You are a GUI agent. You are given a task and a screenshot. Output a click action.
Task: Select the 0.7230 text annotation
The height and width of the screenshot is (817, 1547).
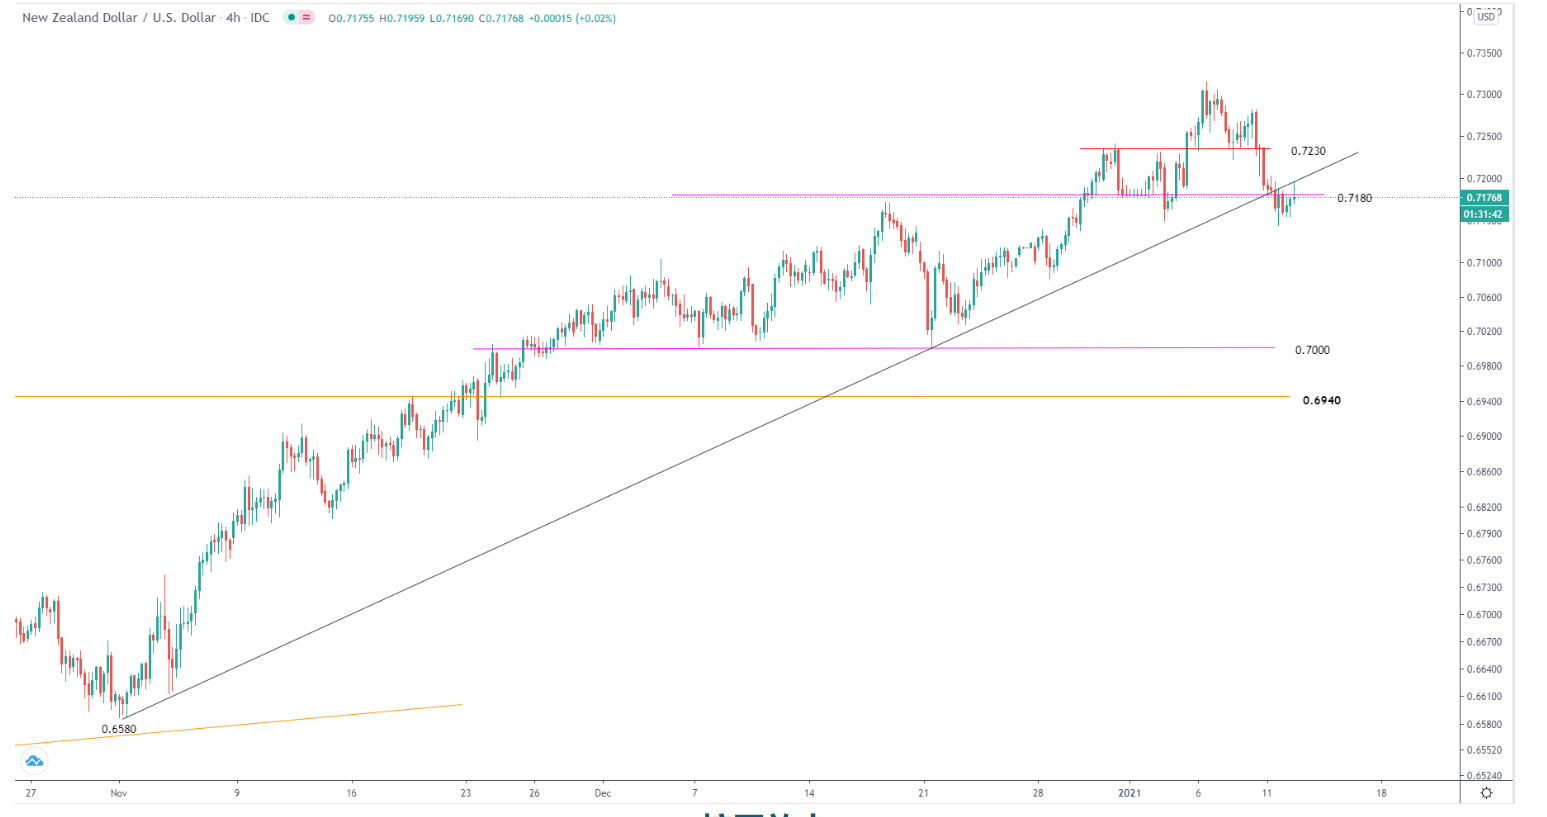pyautogui.click(x=1308, y=151)
